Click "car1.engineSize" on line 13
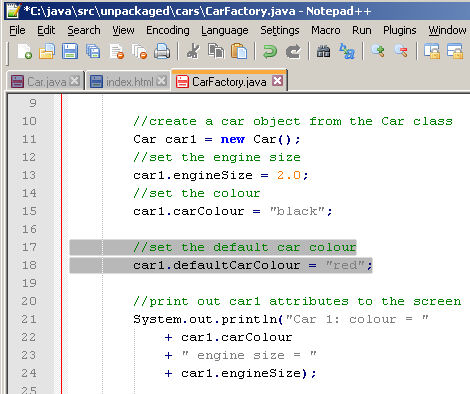The image size is (470, 394). [x=193, y=175]
